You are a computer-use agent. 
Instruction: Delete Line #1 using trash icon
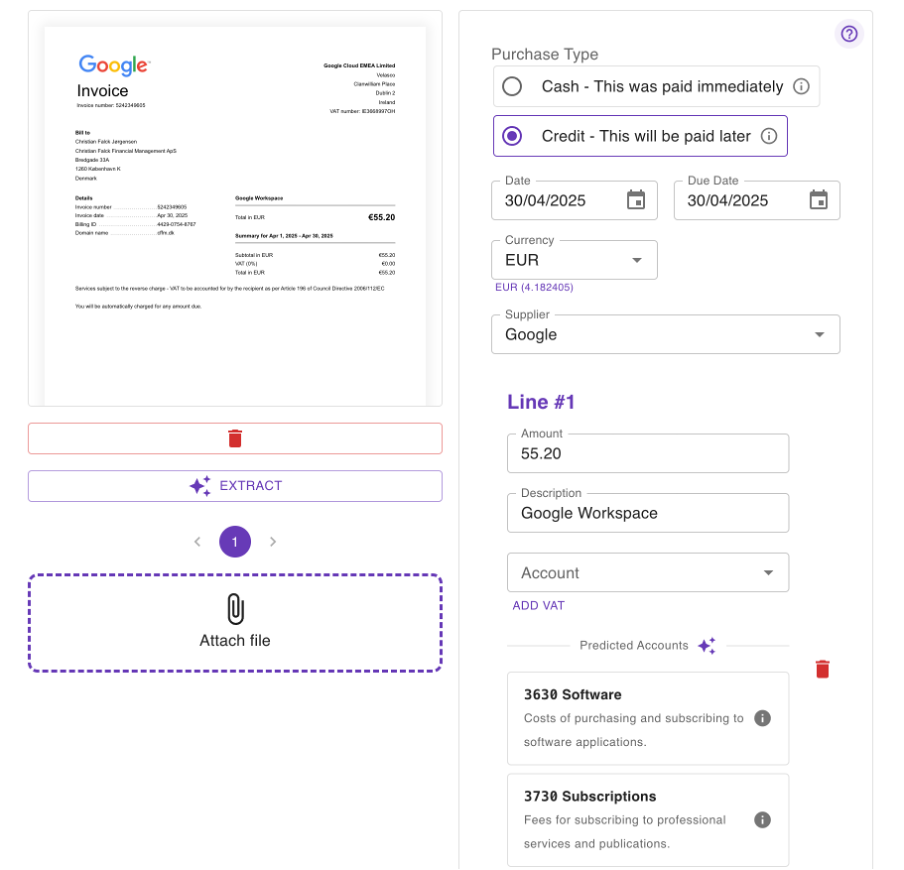tap(822, 669)
